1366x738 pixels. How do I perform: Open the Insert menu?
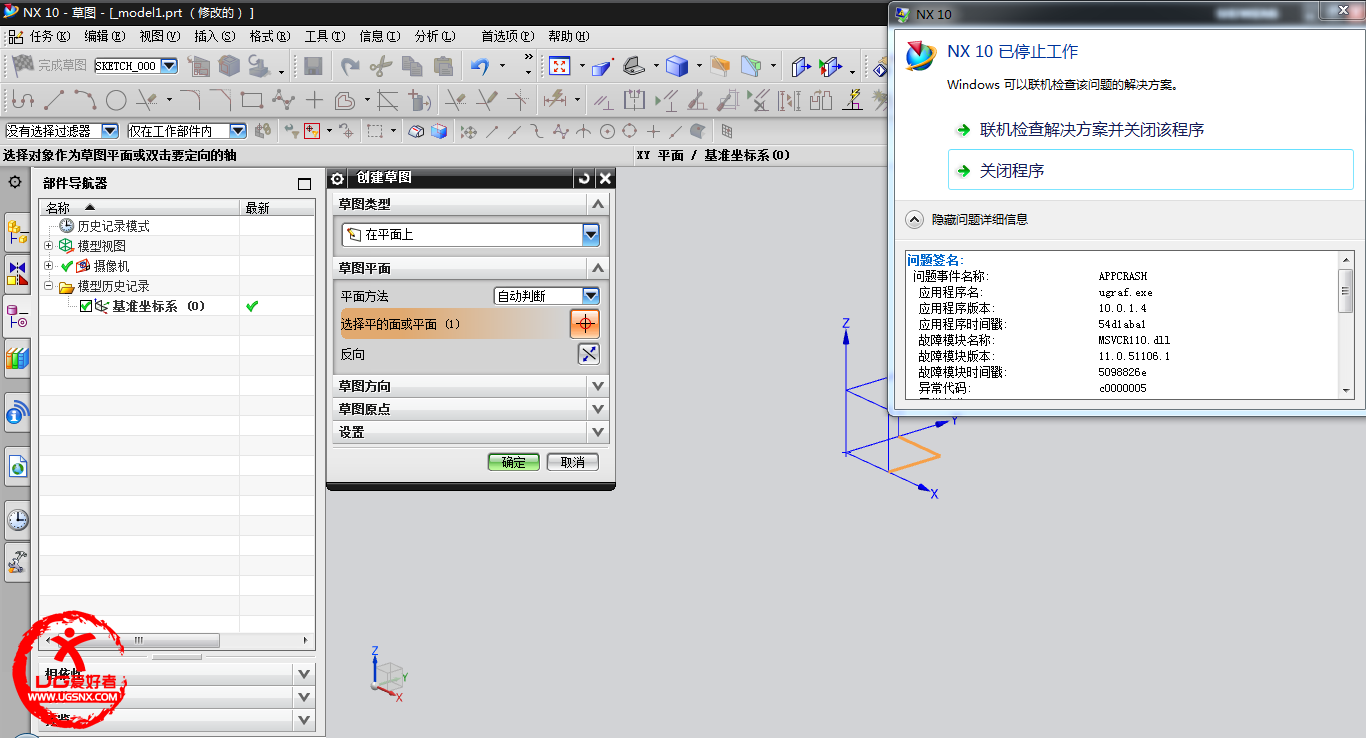click(215, 36)
